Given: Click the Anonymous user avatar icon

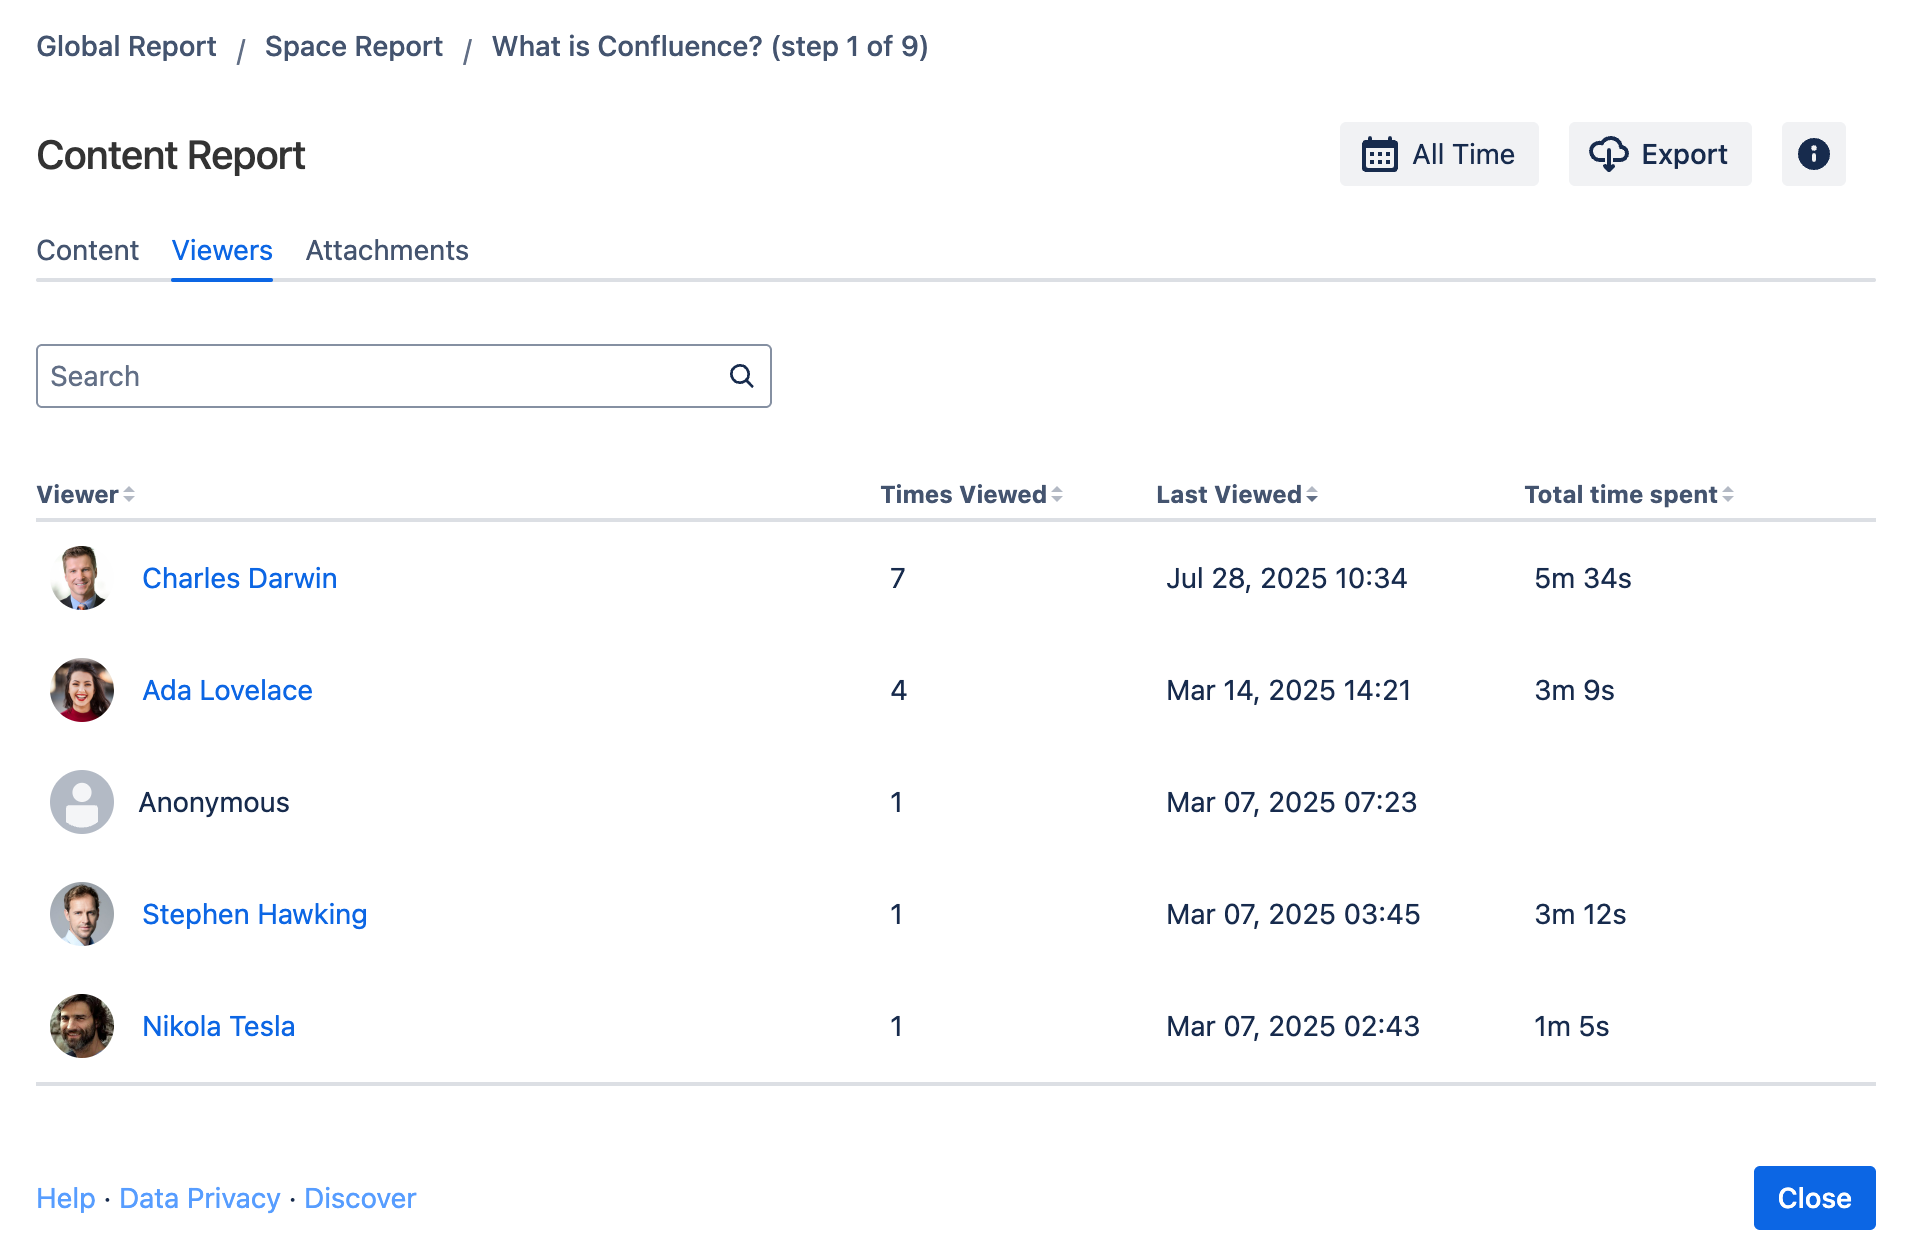Looking at the screenshot, I should [x=82, y=802].
